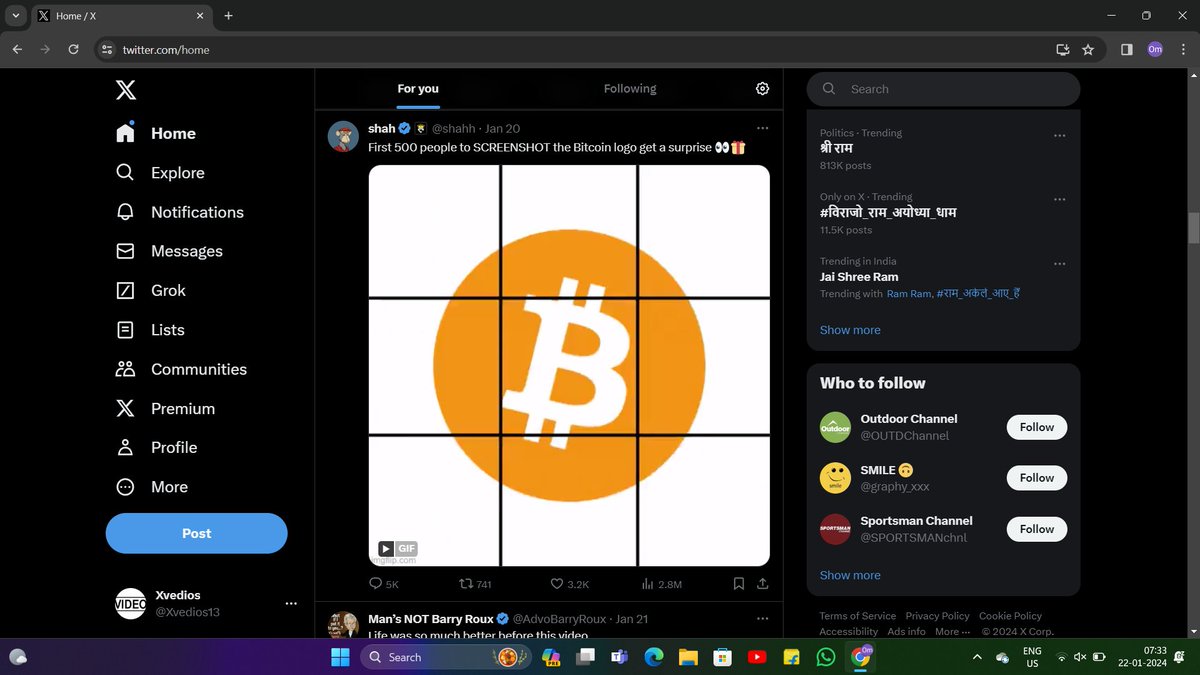Open Privacy Policy link
This screenshot has height=675, width=1200.
click(937, 616)
